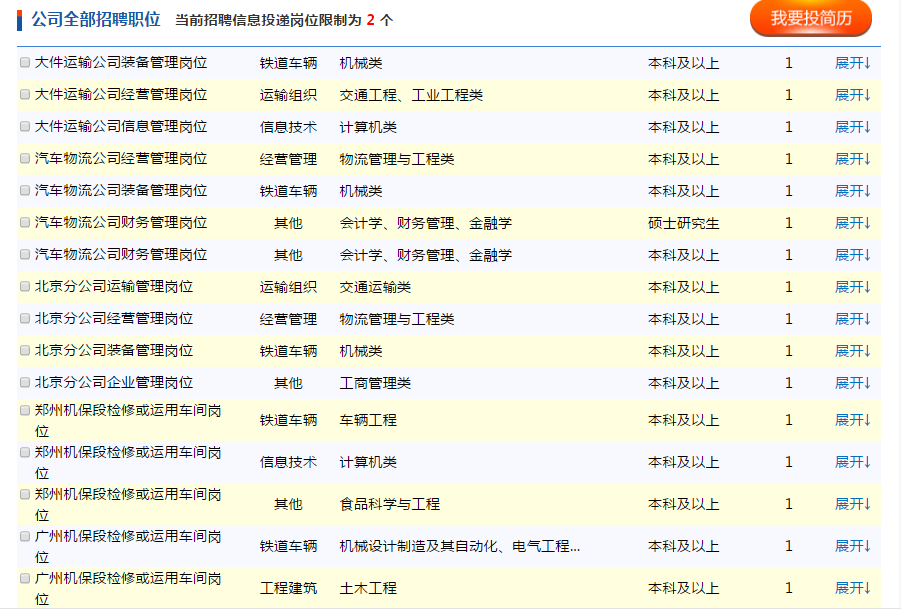The width and height of the screenshot is (901, 610).
Task: Select the 广州机保段 土木工程 position checkbox
Action: coord(25,579)
